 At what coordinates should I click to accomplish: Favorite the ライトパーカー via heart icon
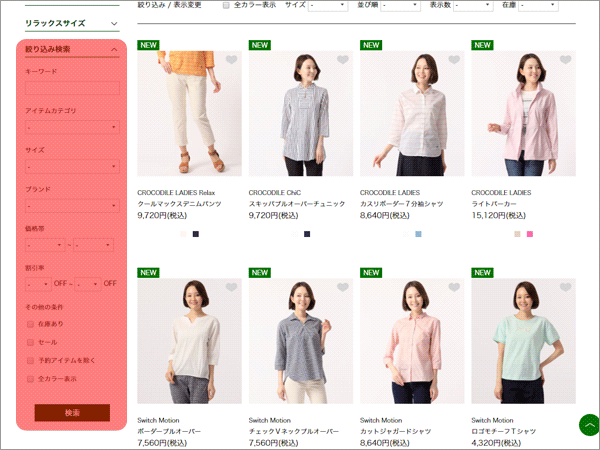pyautogui.click(x=565, y=60)
